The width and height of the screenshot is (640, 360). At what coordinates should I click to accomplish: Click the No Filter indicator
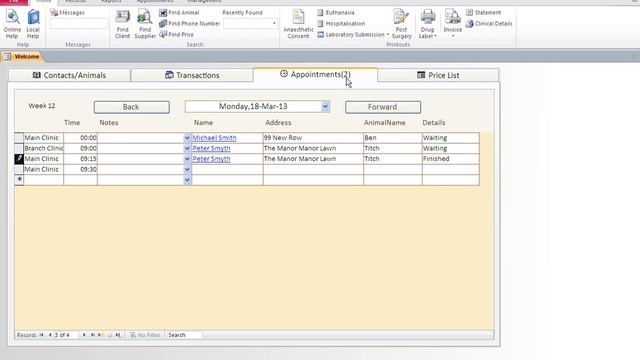[145, 335]
